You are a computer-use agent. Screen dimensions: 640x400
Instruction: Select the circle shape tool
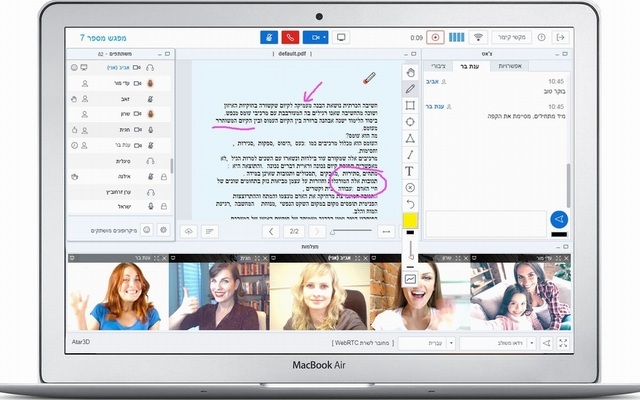pyautogui.click(x=410, y=122)
